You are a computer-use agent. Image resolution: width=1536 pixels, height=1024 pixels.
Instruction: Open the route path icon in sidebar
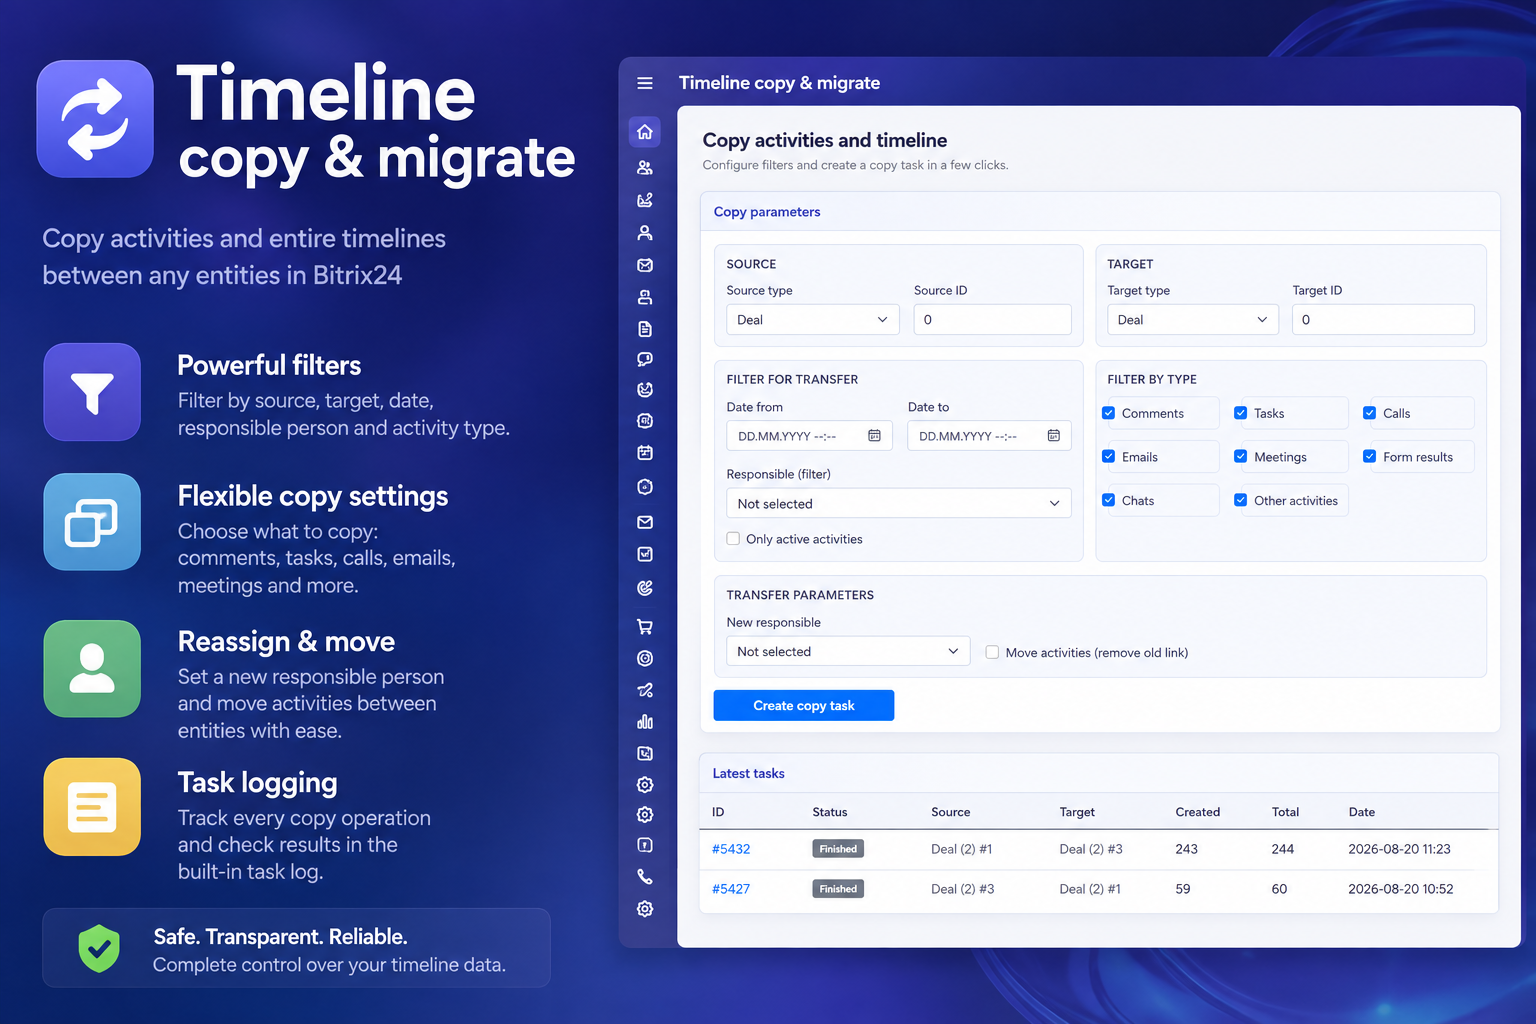click(x=645, y=690)
